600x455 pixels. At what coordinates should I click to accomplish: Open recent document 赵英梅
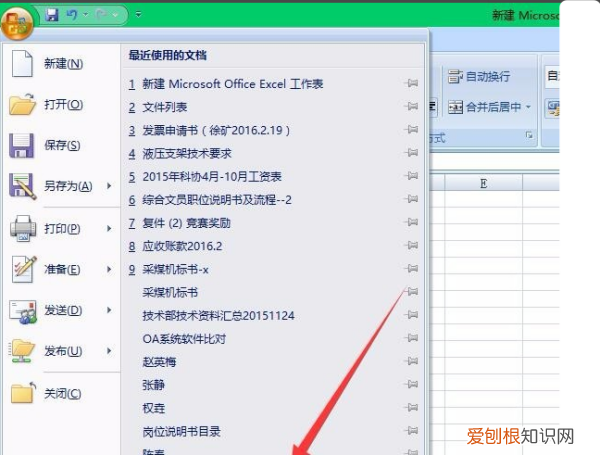159,362
